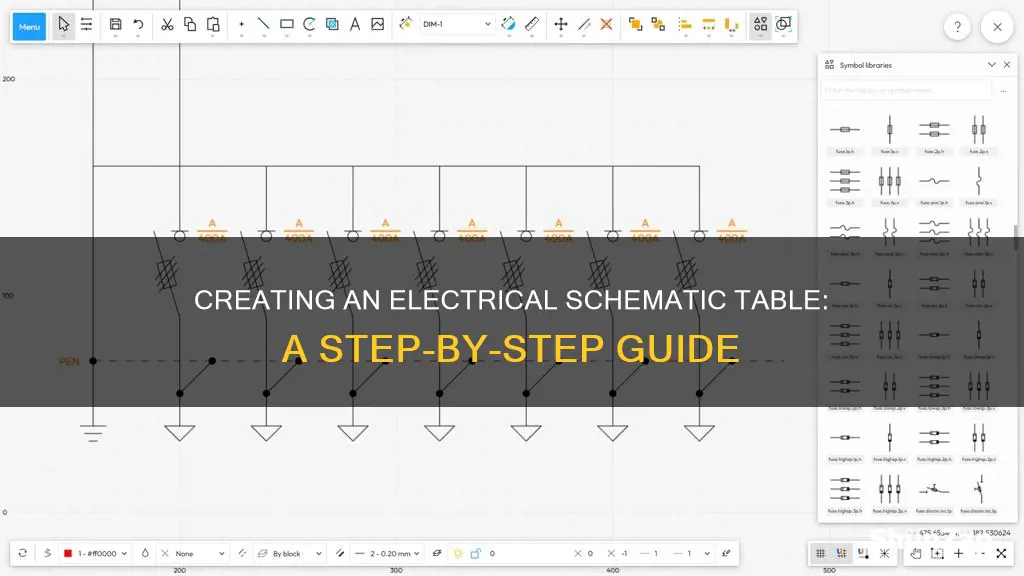Open the 1 - #ff0000 color dropdown
Viewport: 1024px width, 576px height.
pos(95,553)
